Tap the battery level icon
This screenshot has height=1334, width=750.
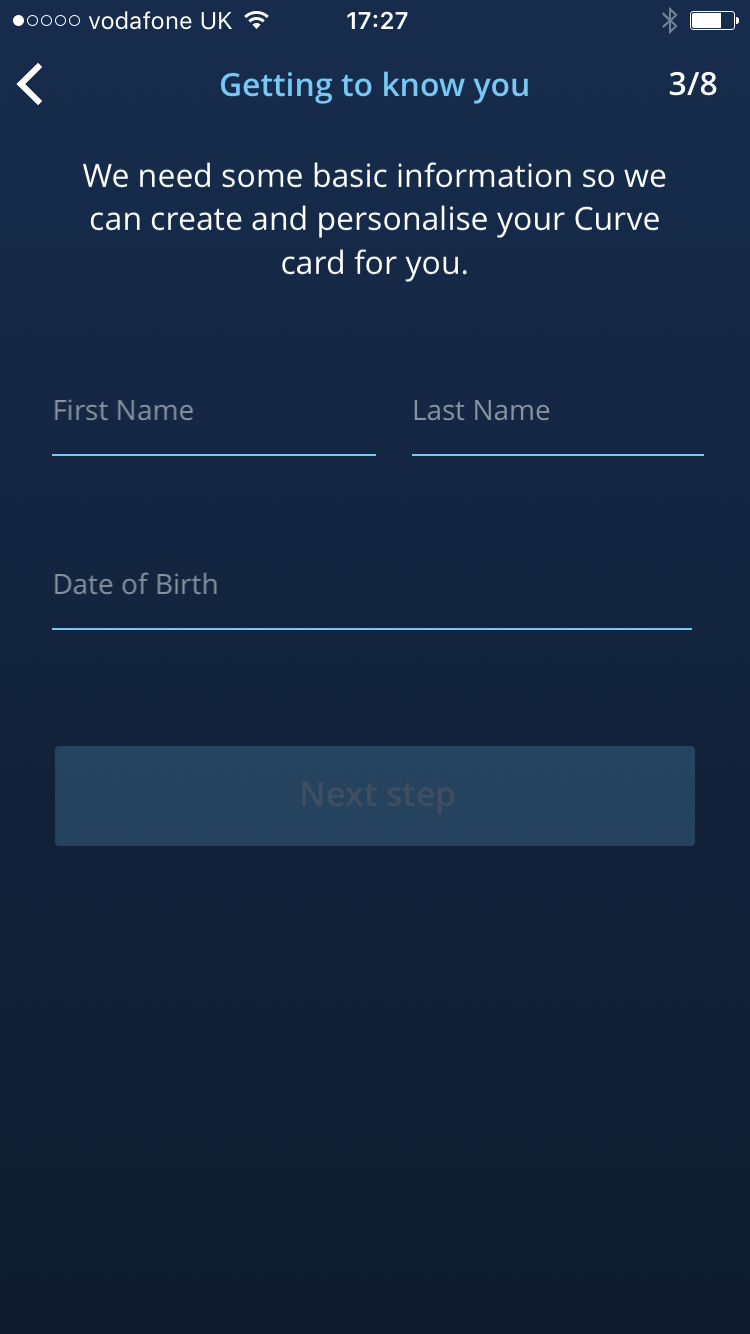coord(712,20)
